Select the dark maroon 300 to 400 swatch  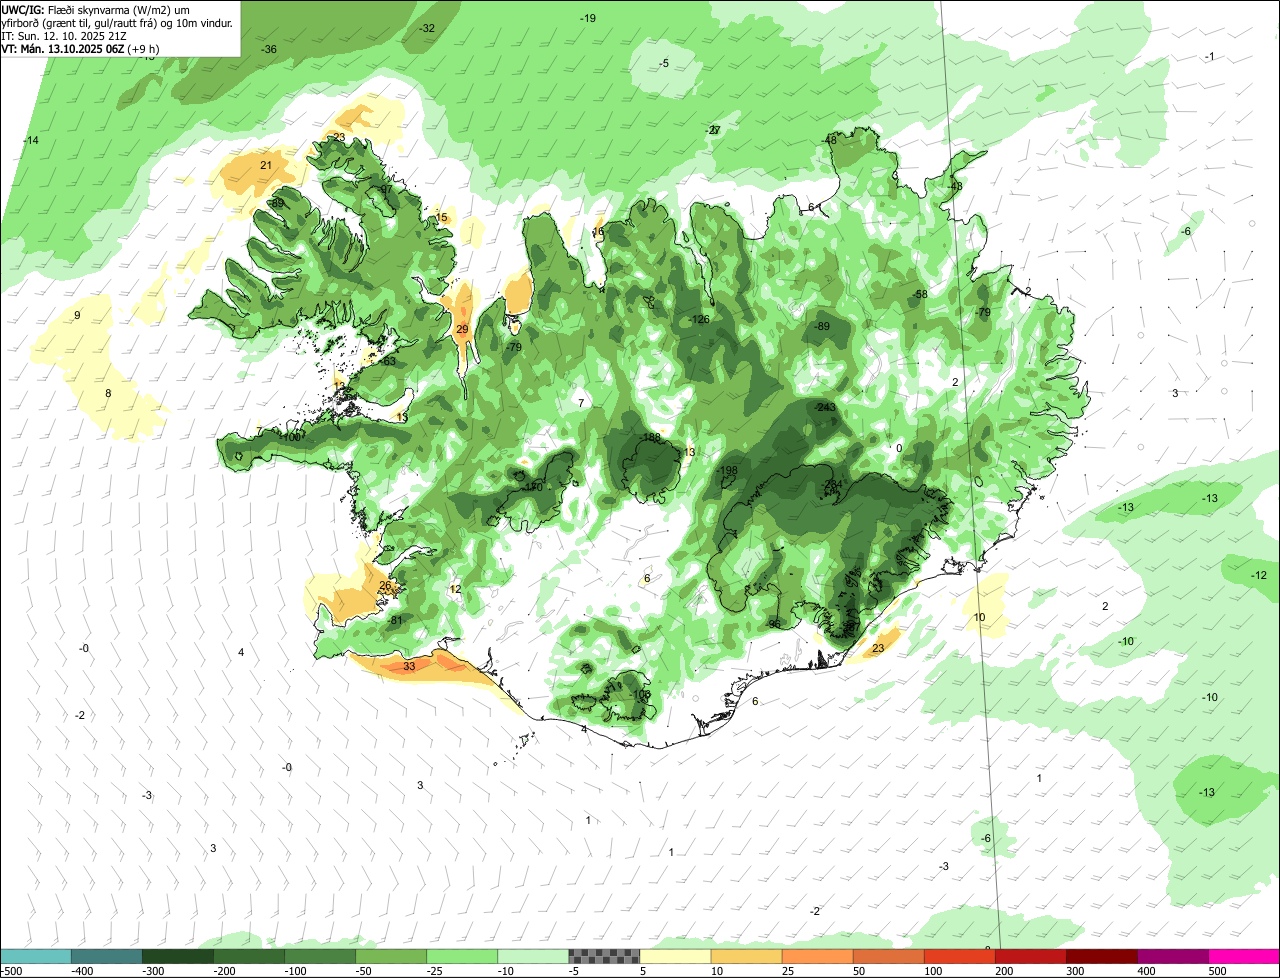(x=1102, y=956)
